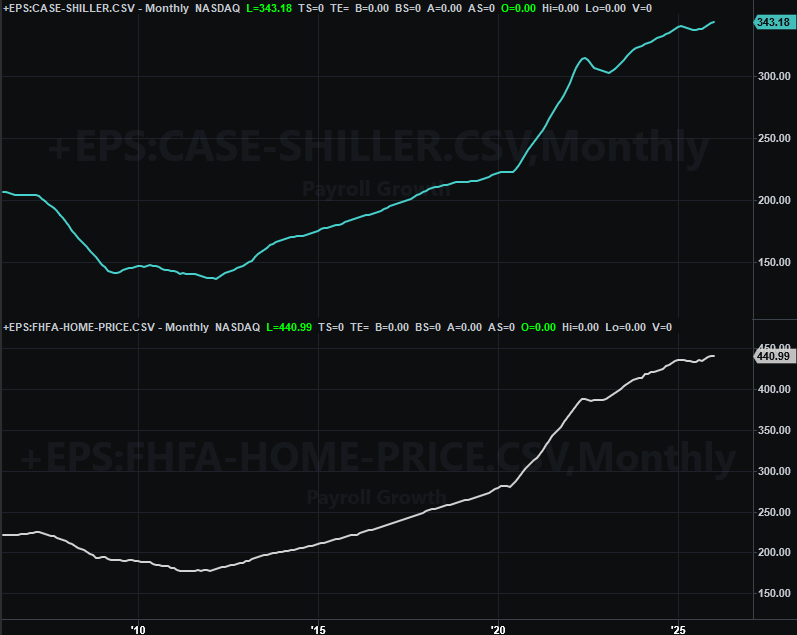Click the Payroll Growth watermark in the top chart
797x635 pixels.
tap(376, 189)
